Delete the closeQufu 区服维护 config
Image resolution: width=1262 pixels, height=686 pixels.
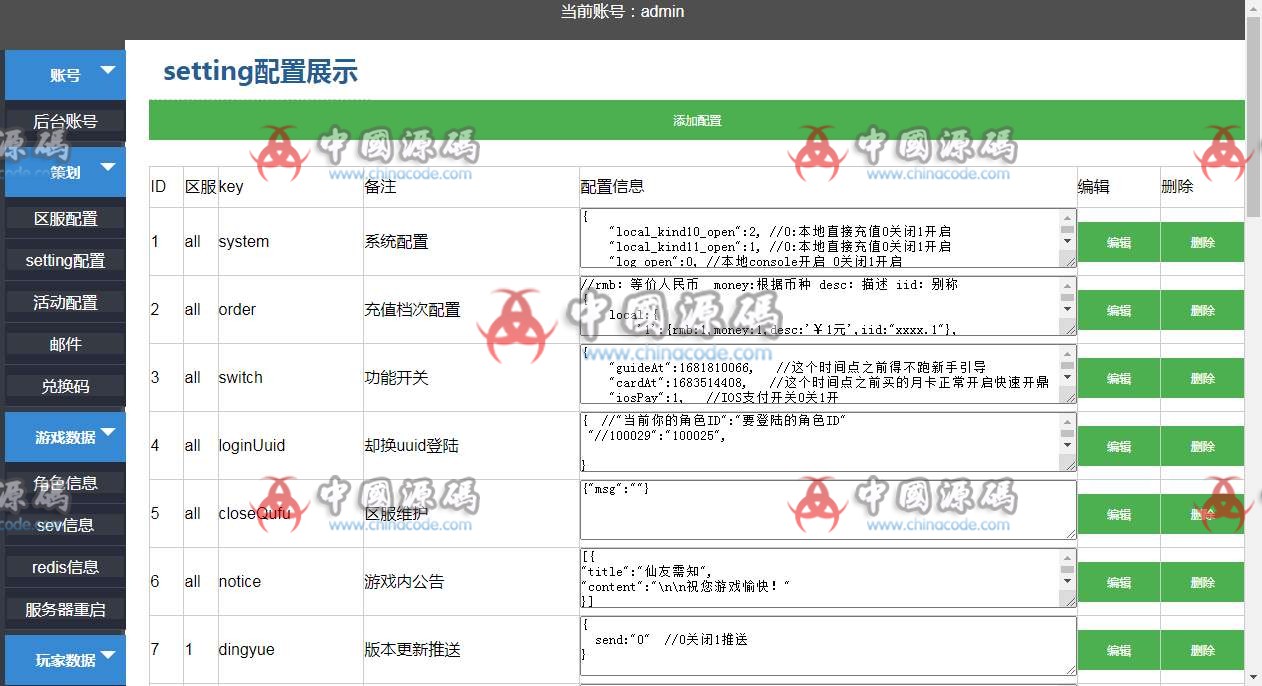point(1202,513)
